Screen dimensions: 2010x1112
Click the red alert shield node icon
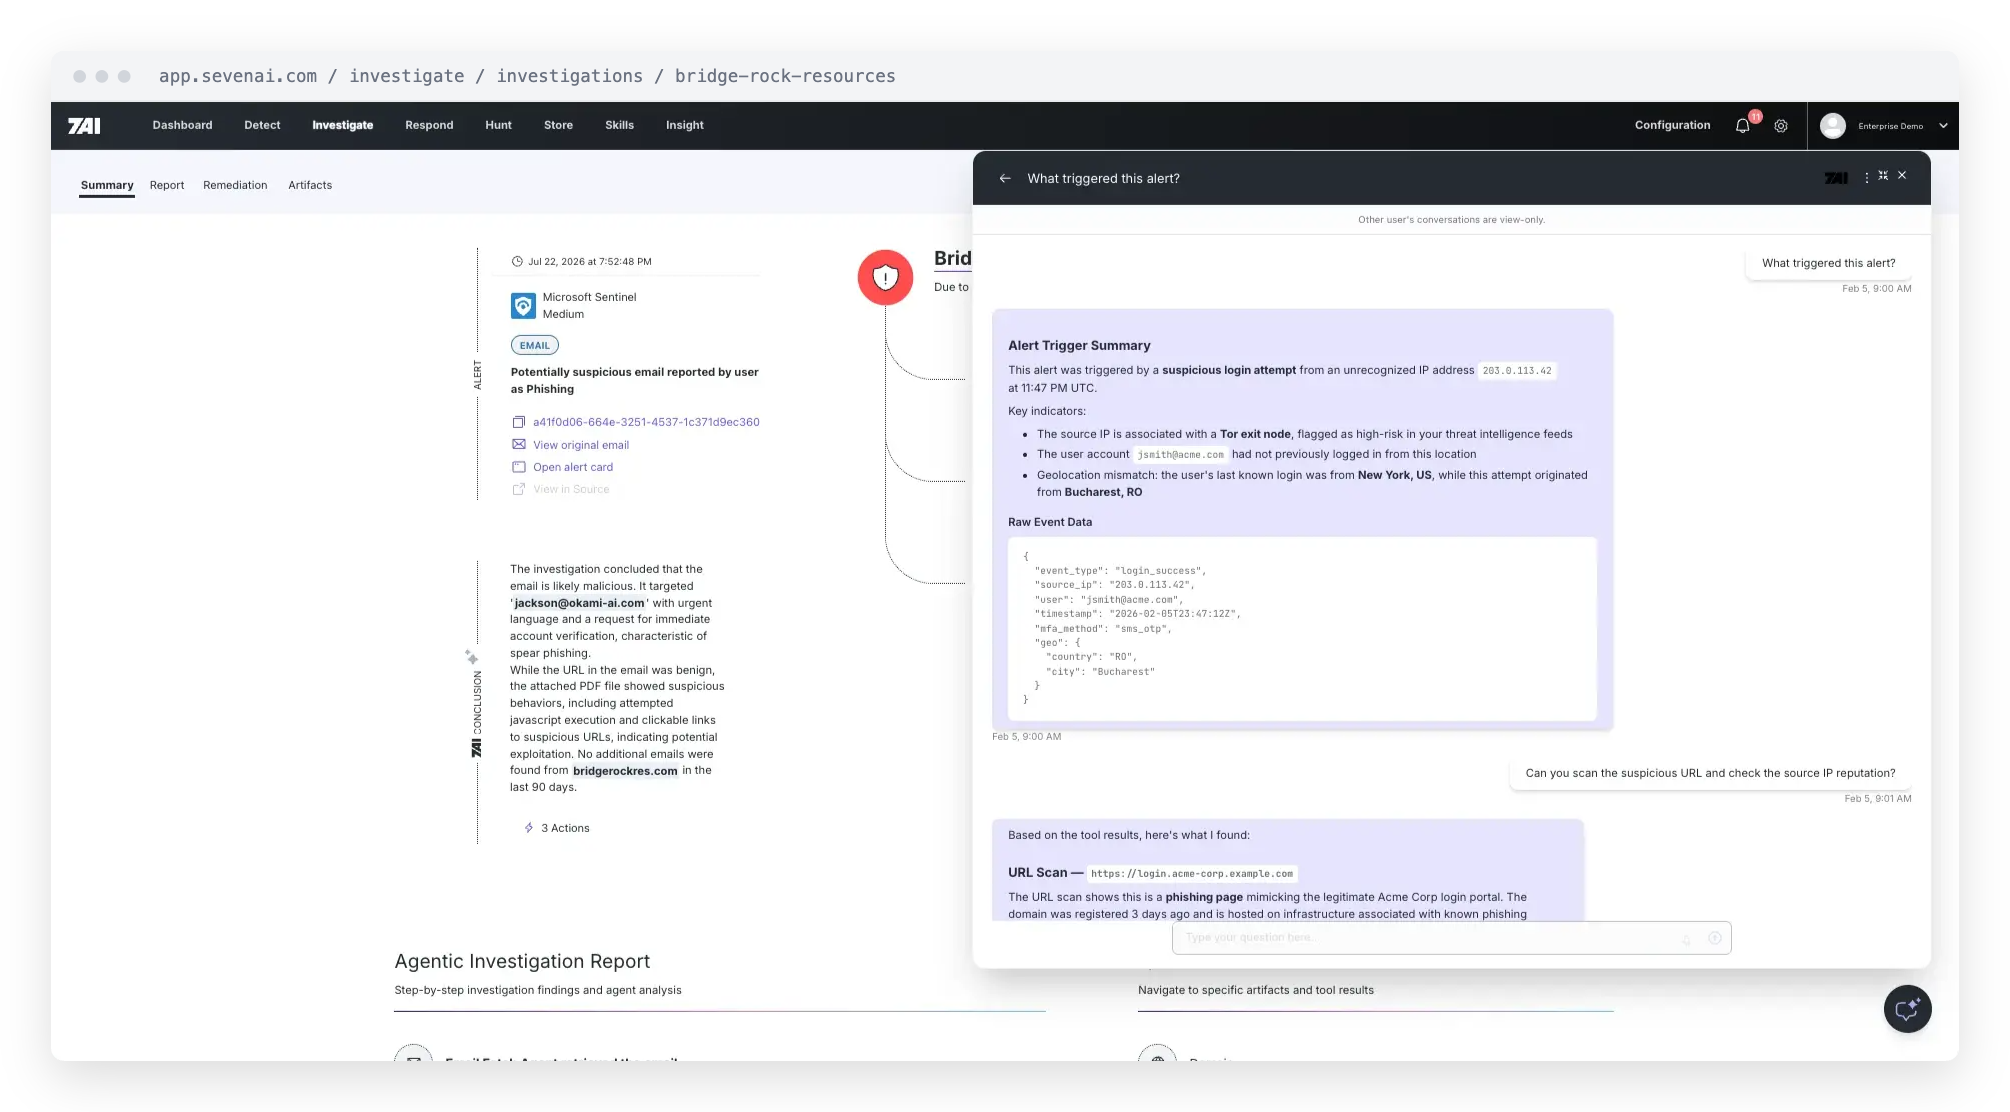tap(885, 278)
